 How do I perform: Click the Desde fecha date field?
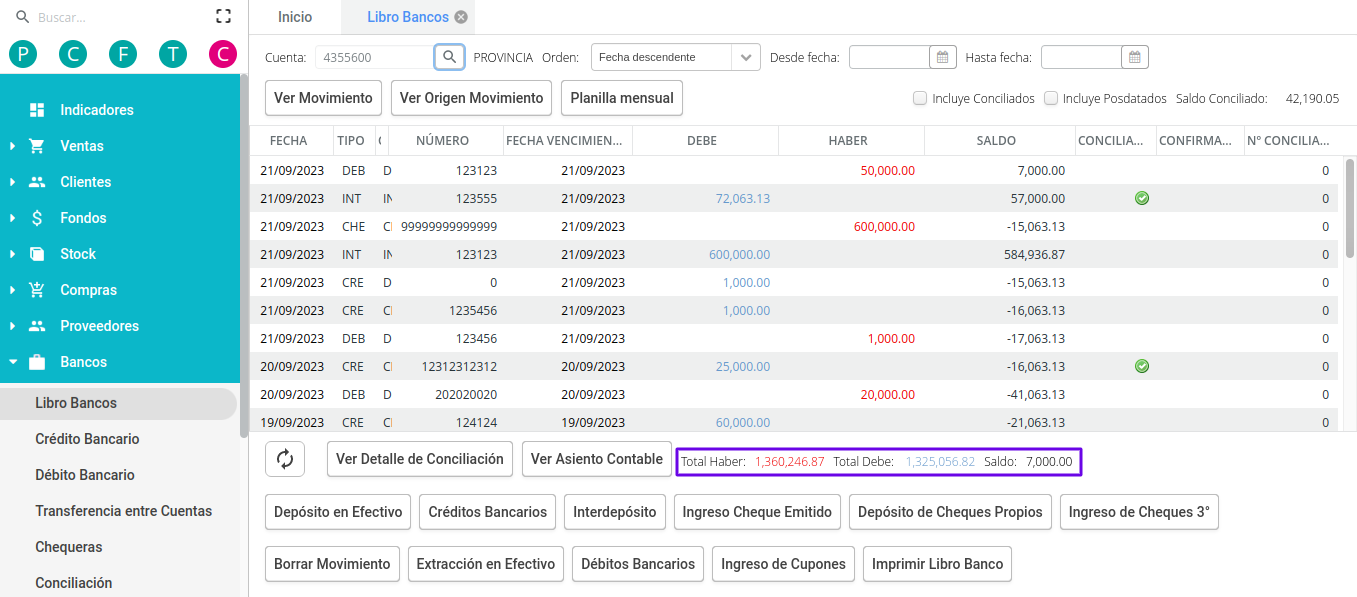pyautogui.click(x=889, y=57)
